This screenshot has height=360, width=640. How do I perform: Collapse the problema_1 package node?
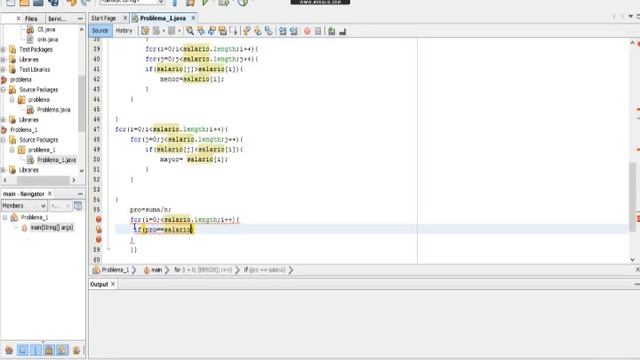pyautogui.click(x=12, y=150)
